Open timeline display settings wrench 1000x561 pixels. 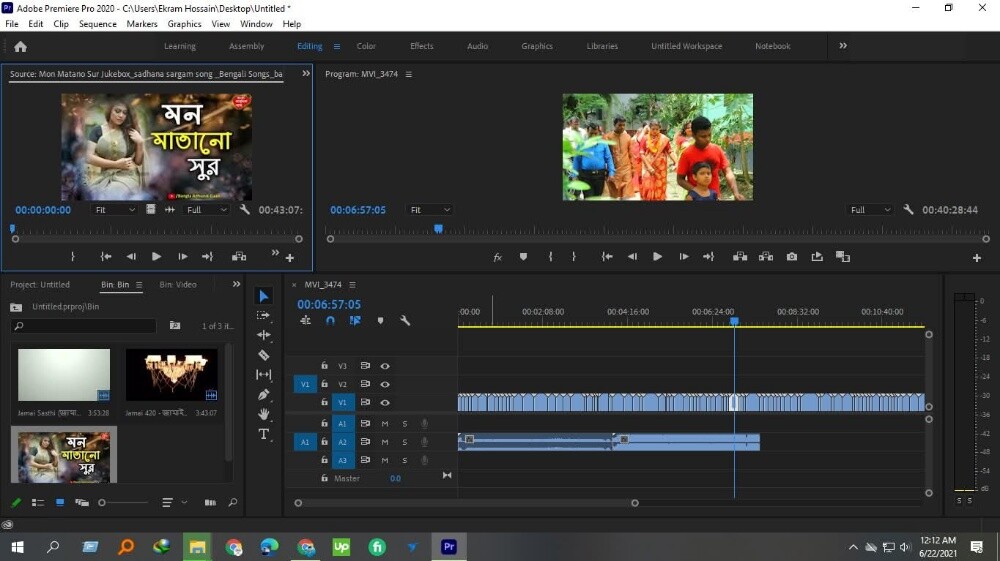(x=405, y=321)
